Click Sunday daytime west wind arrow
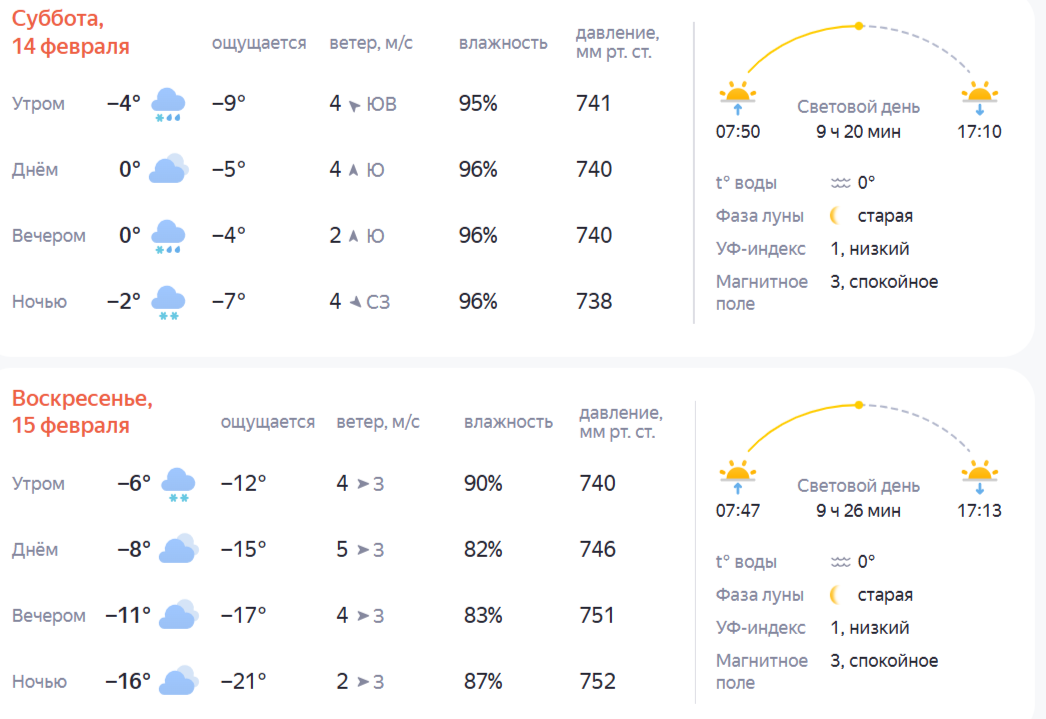This screenshot has width=1046, height=719. (x=362, y=550)
